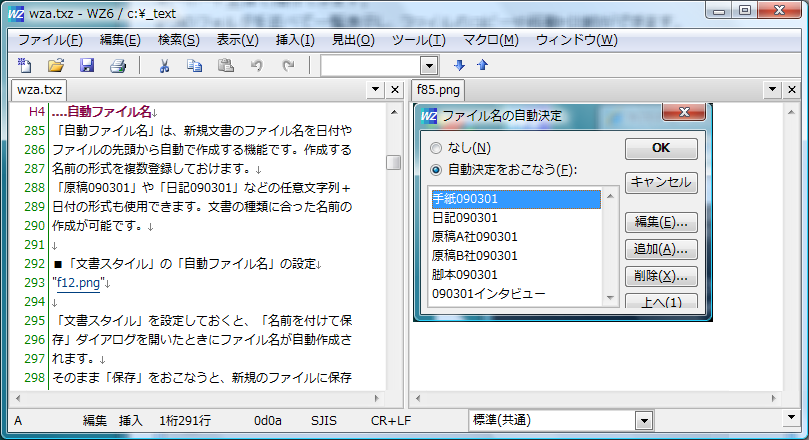Select the 自動決定をおこなう radio button
This screenshot has width=809, height=440.
point(435,169)
